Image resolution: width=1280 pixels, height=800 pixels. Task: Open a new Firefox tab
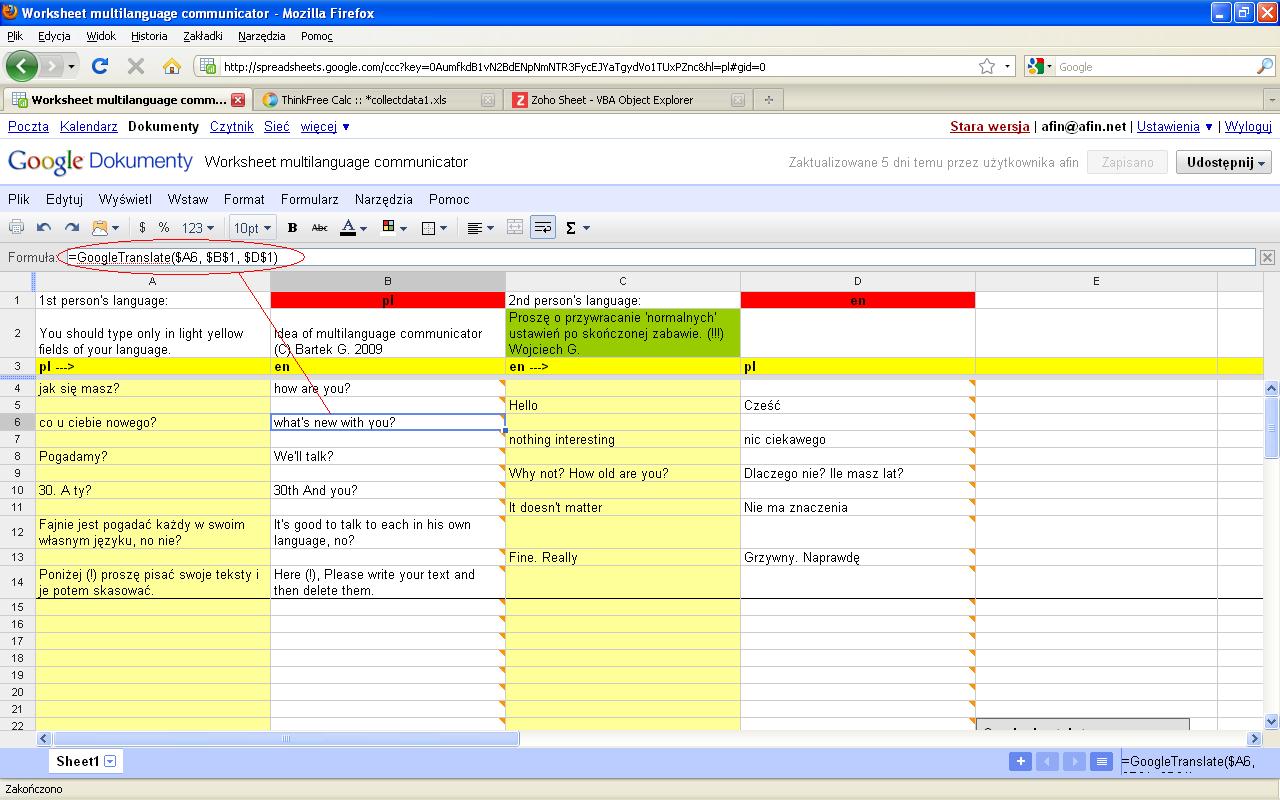[x=768, y=100]
